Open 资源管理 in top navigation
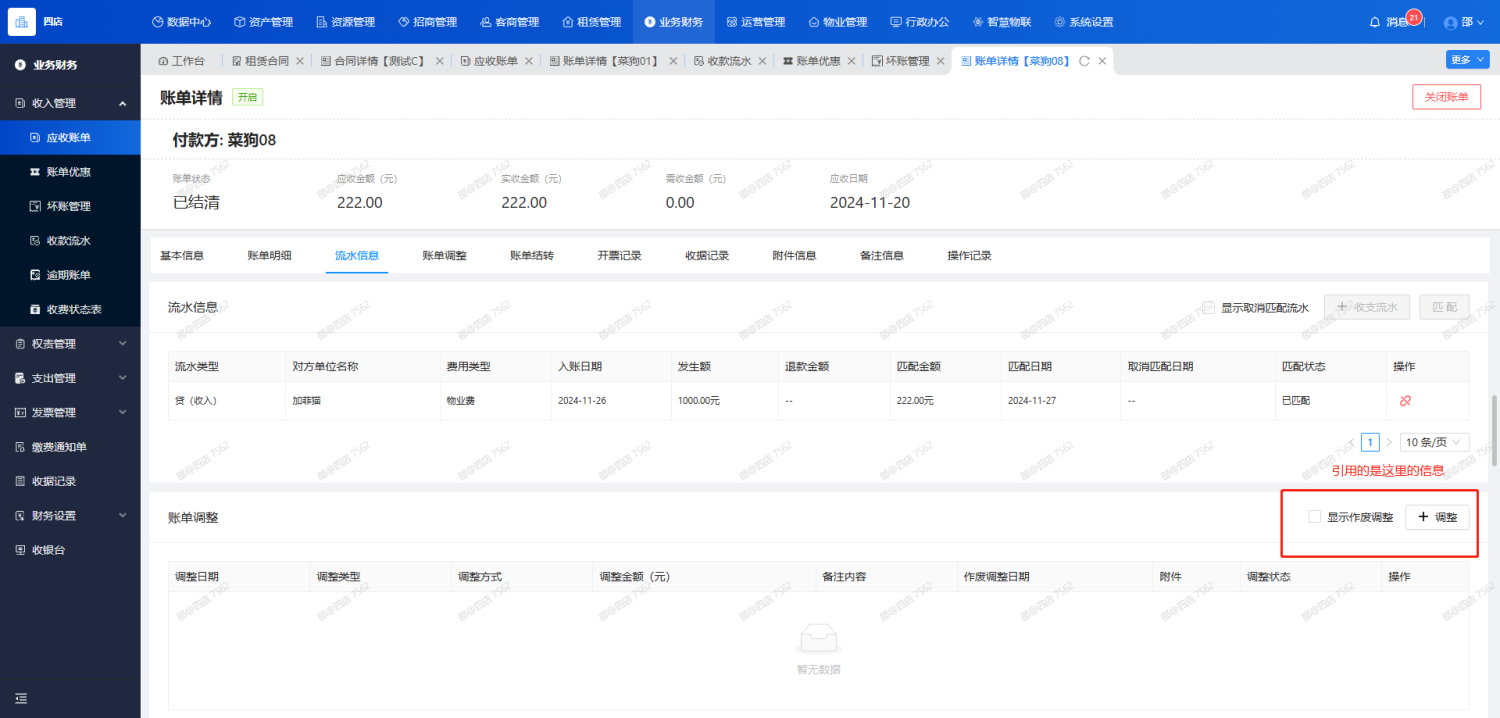Screen dimensions: 1500x718 pyautogui.click(x=345, y=22)
